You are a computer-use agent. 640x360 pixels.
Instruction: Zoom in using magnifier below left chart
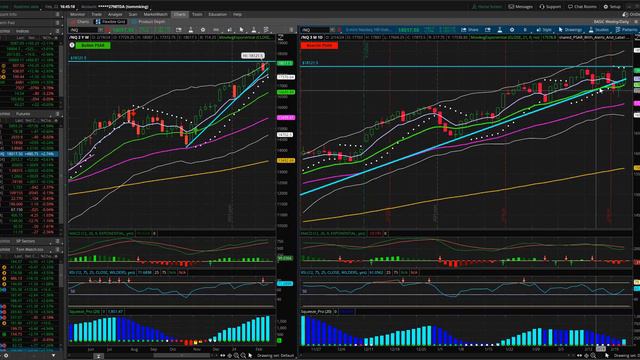click(x=236, y=356)
